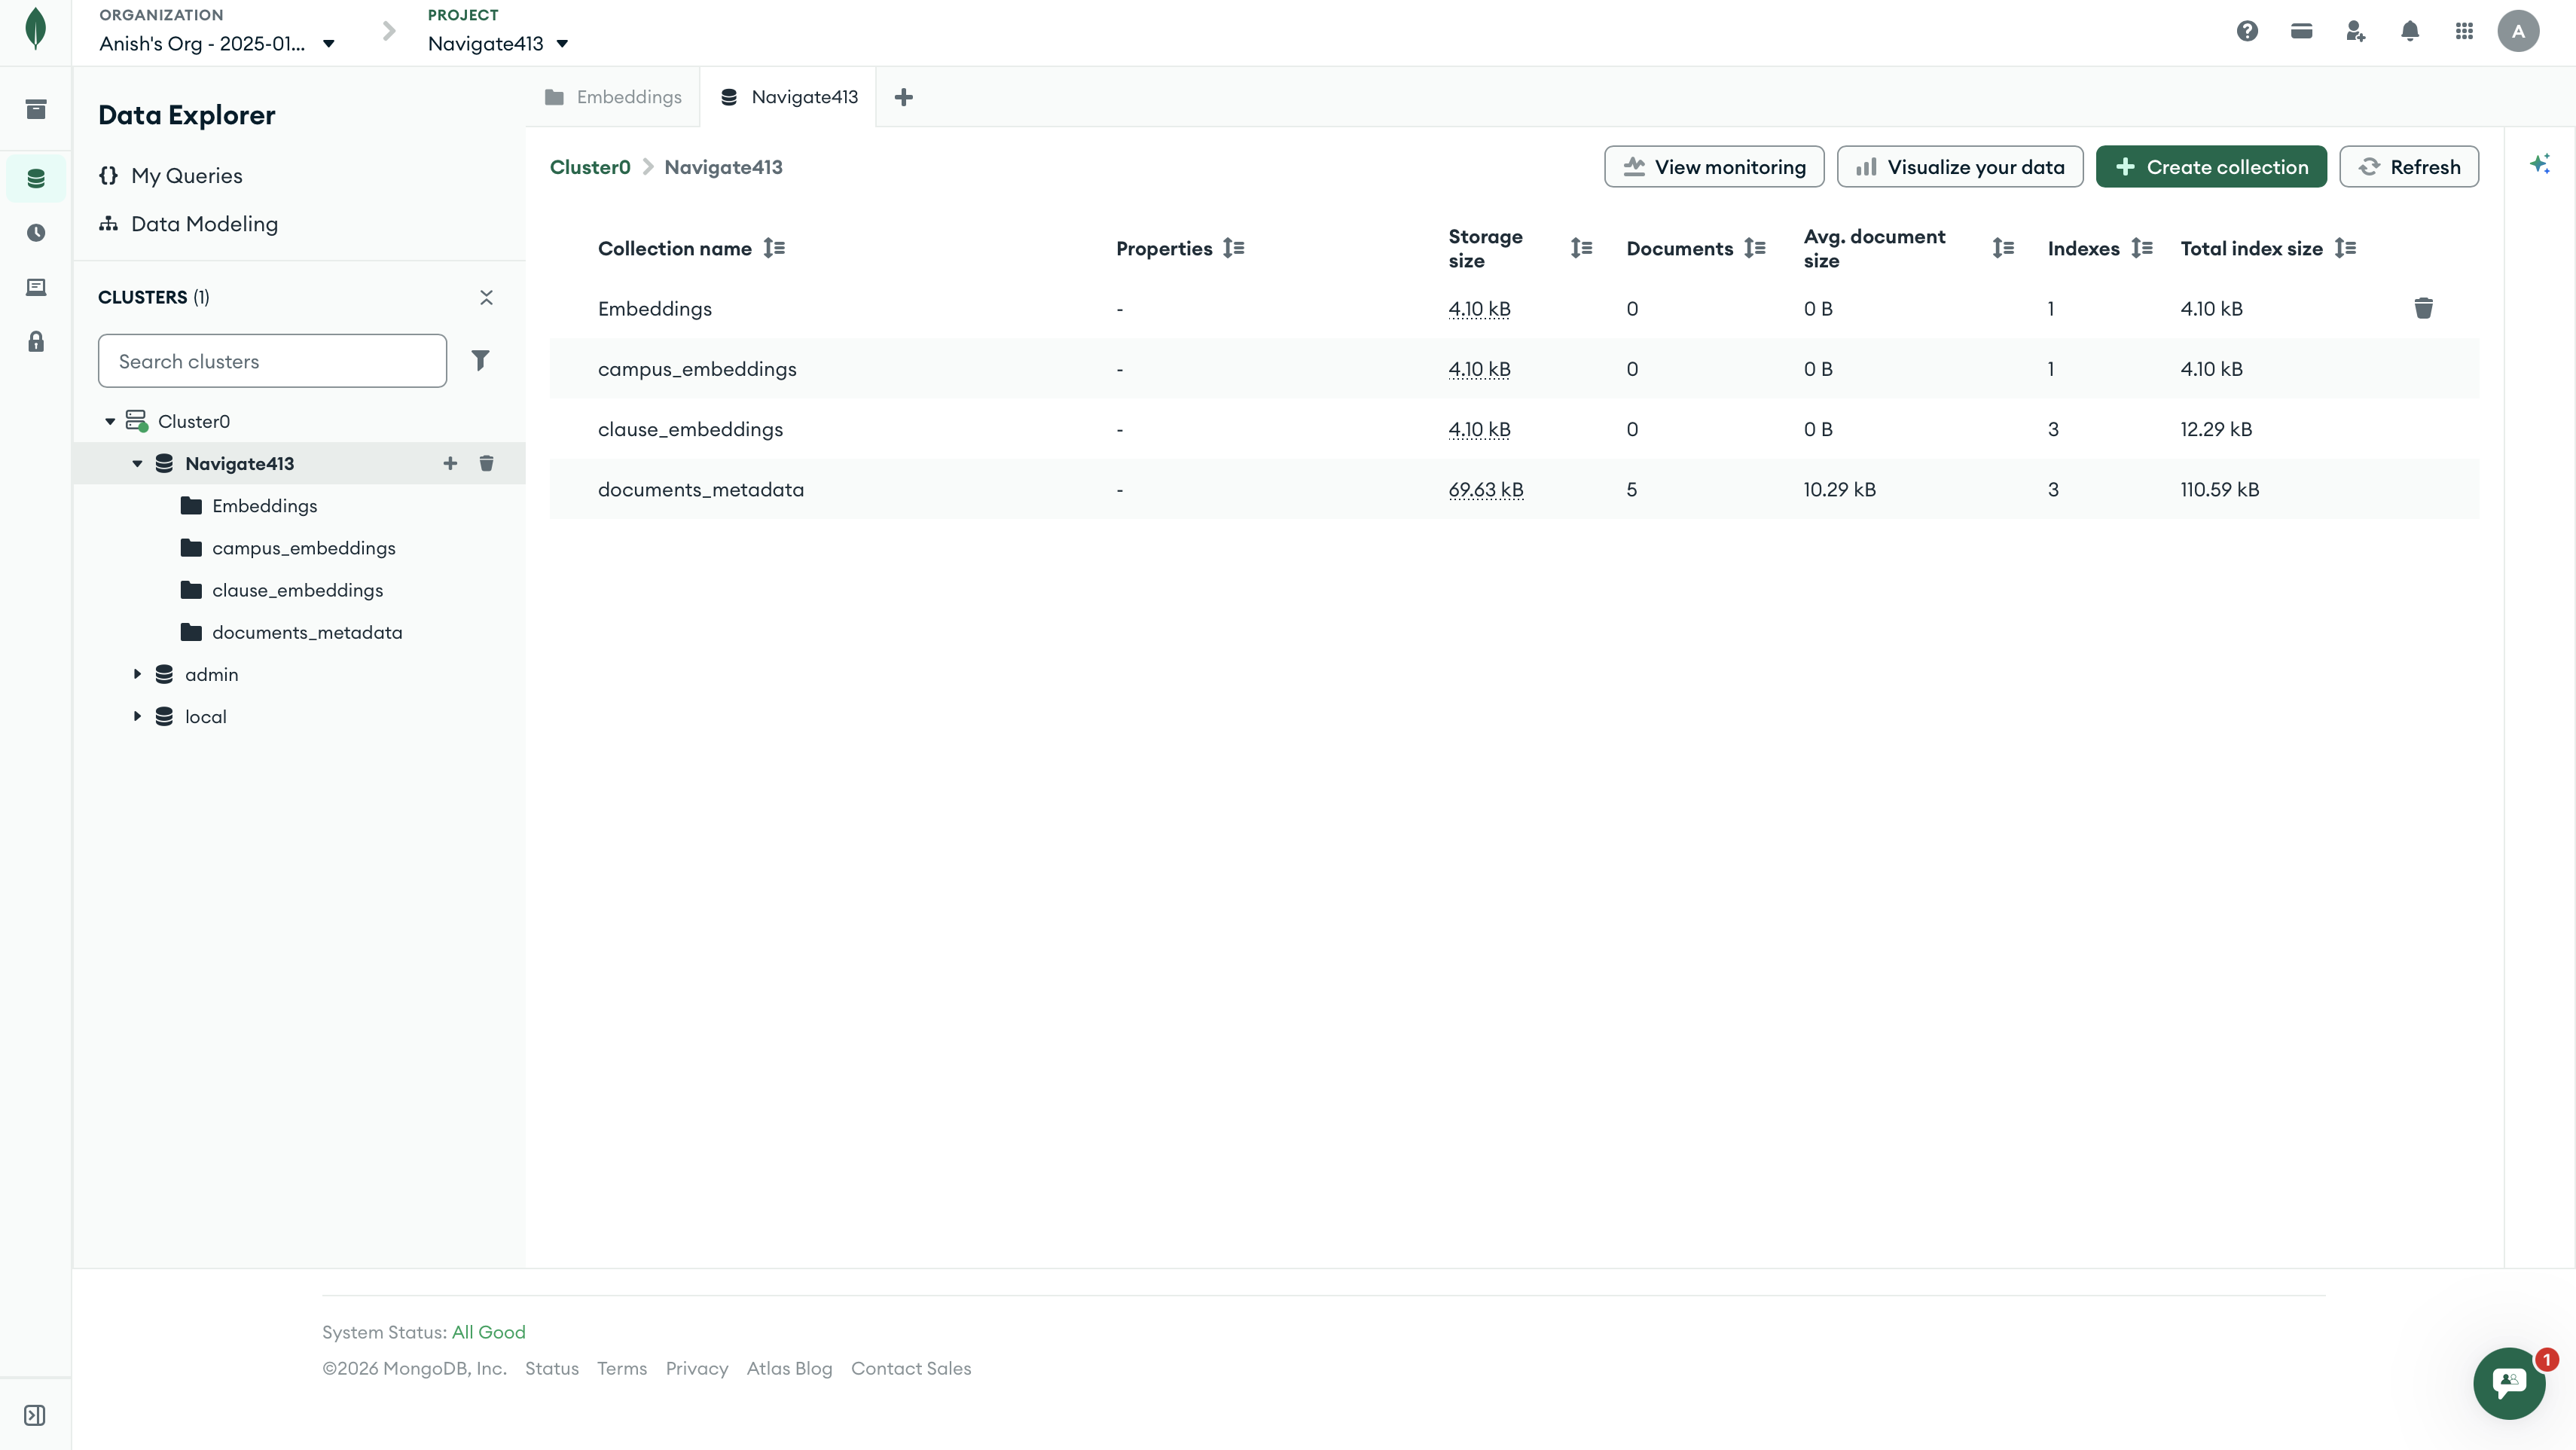Sort by Collection name column
2576x1450 pixels.
point(774,248)
